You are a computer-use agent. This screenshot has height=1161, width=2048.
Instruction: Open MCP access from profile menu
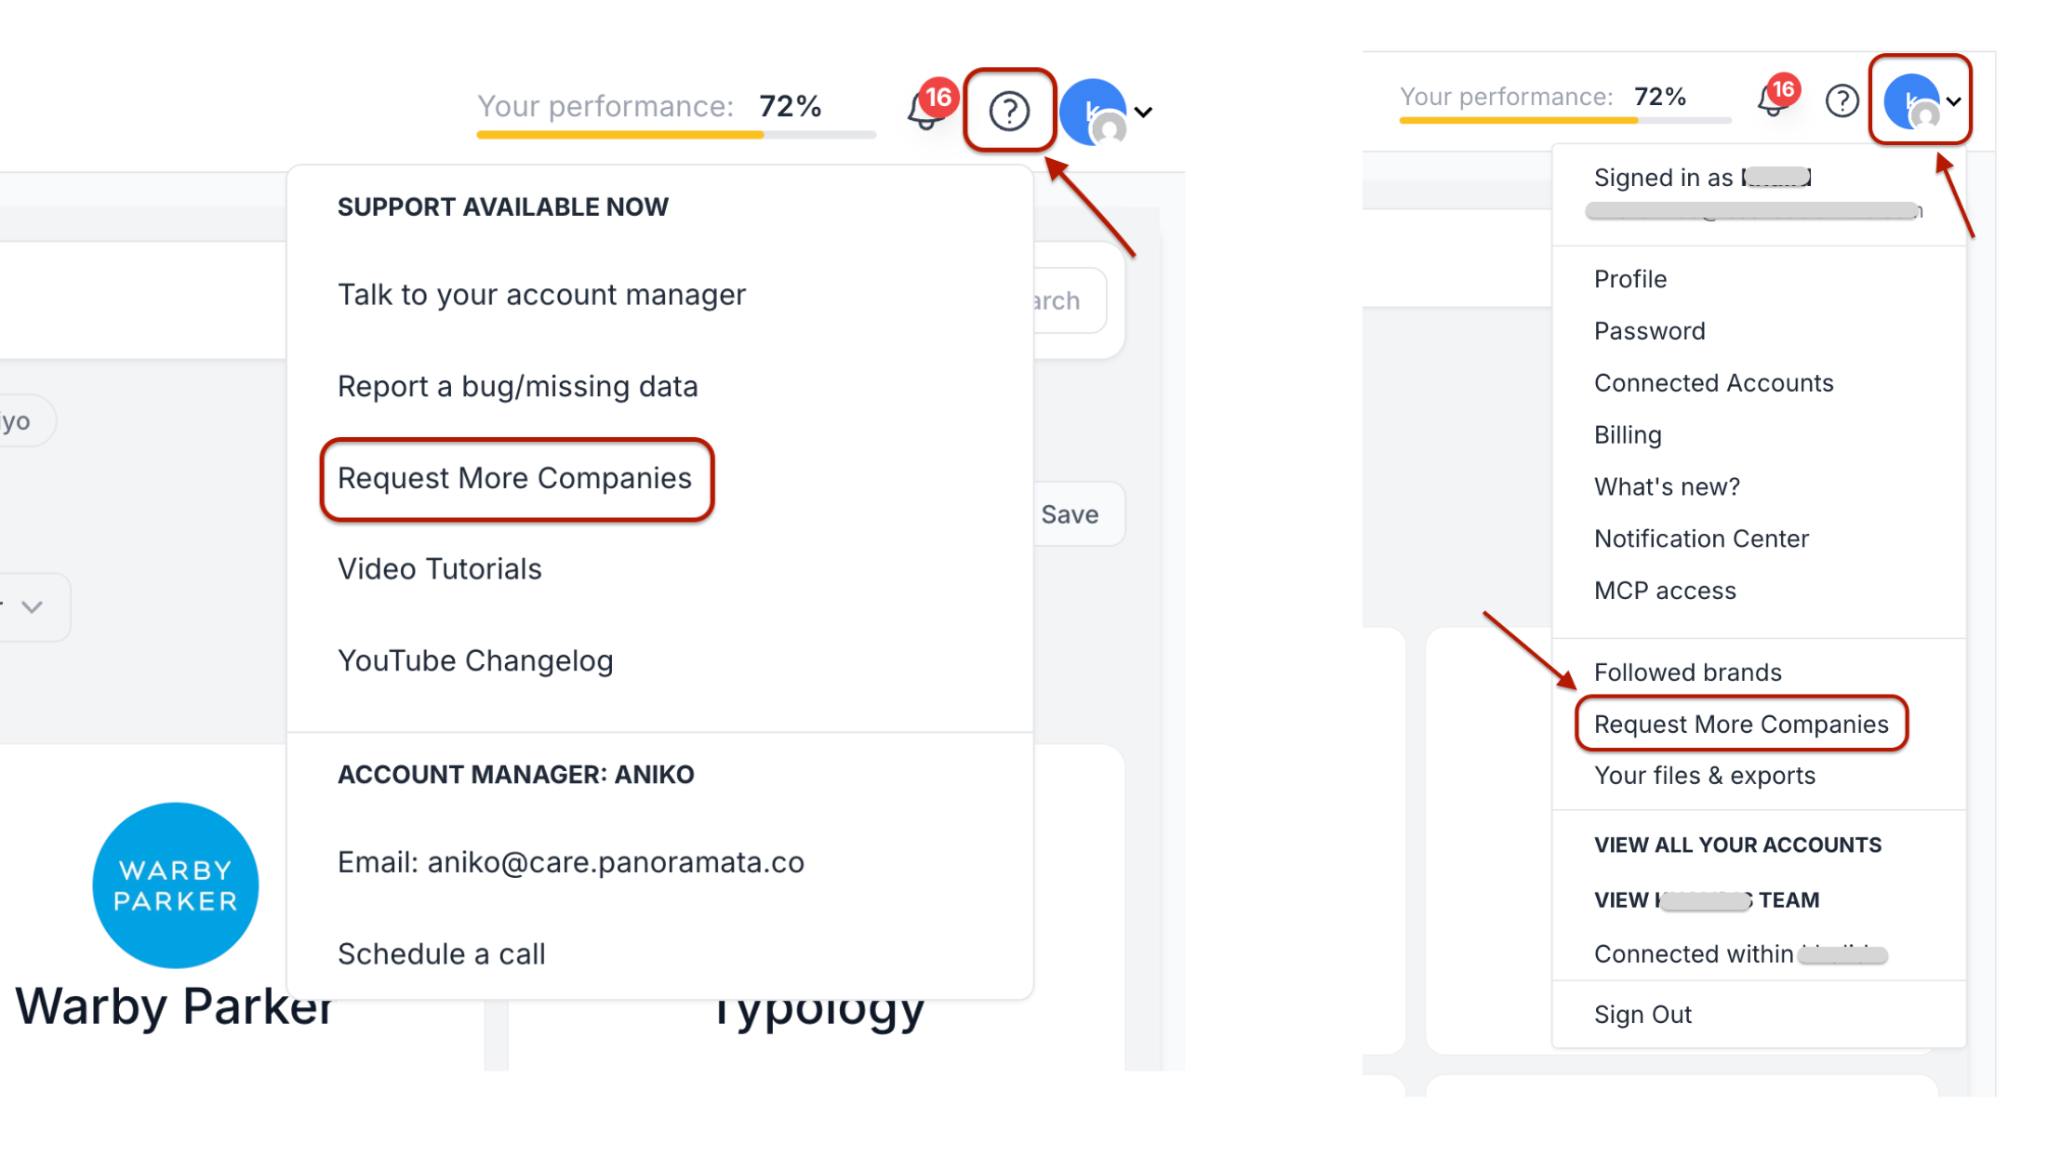[1665, 591]
